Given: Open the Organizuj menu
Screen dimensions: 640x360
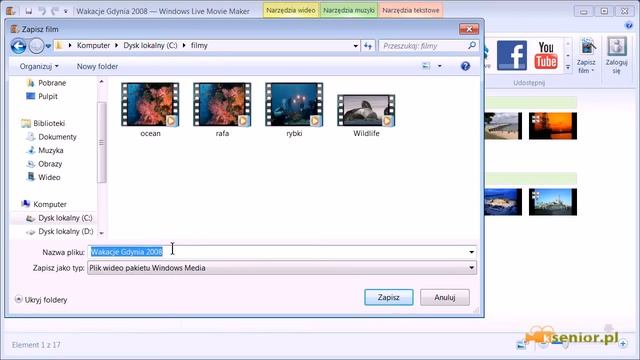Looking at the screenshot, I should pos(39,66).
